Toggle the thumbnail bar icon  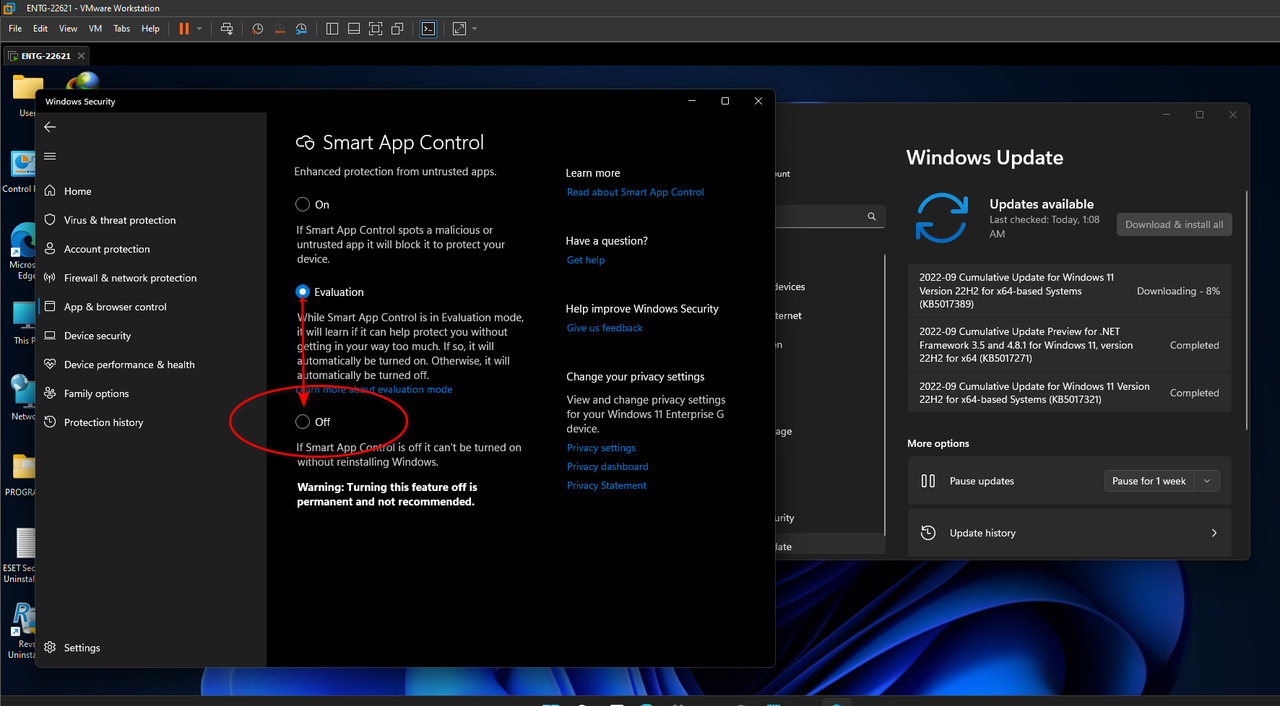[354, 29]
